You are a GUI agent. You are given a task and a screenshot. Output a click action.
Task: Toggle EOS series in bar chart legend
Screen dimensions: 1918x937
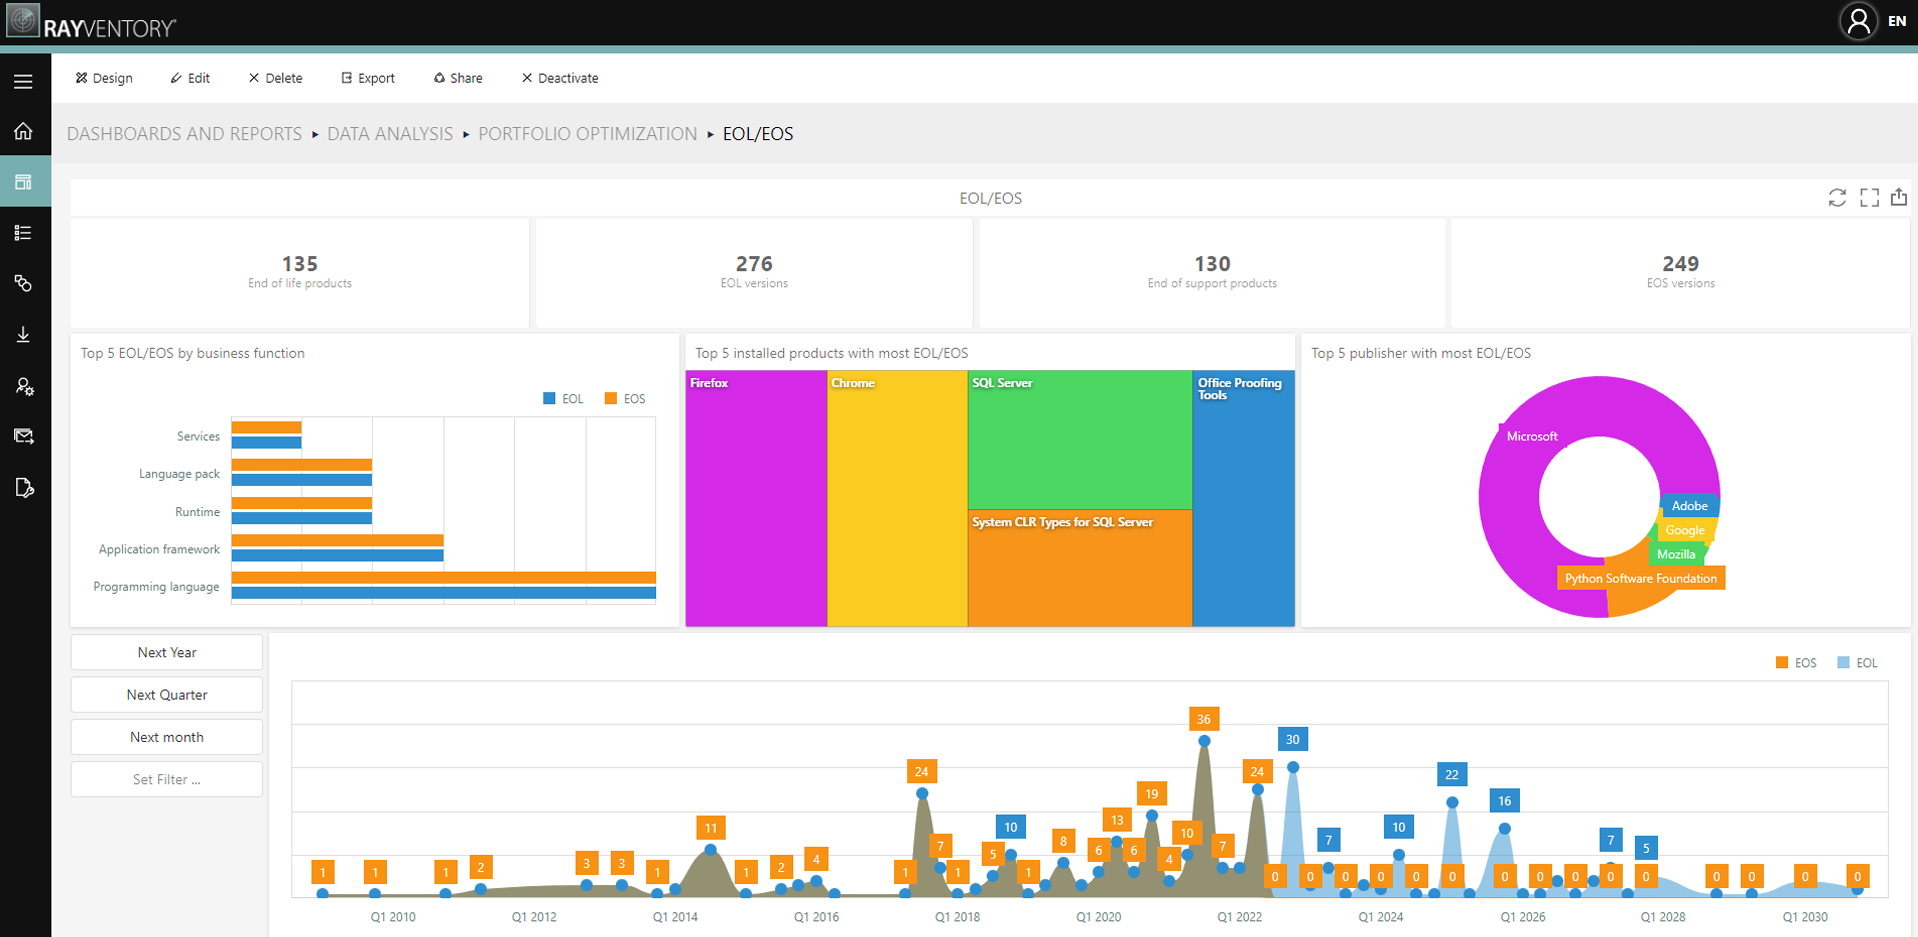(x=625, y=399)
